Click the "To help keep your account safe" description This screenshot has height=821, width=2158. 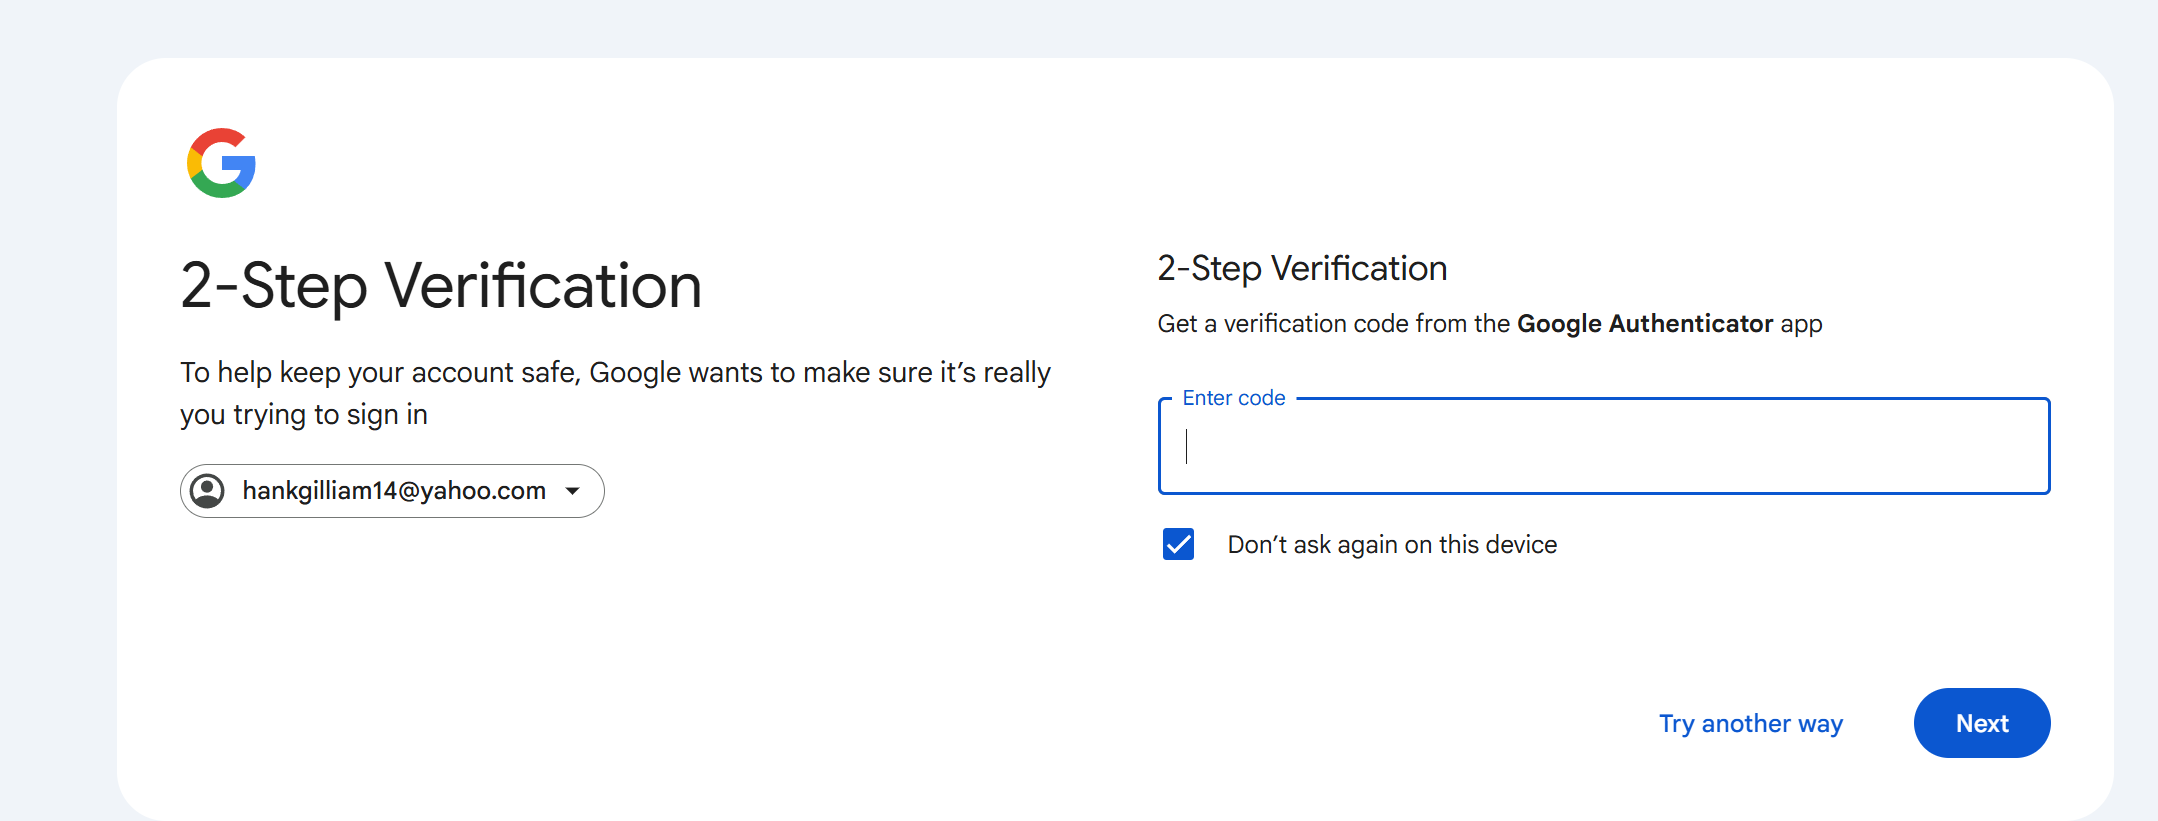click(x=615, y=373)
